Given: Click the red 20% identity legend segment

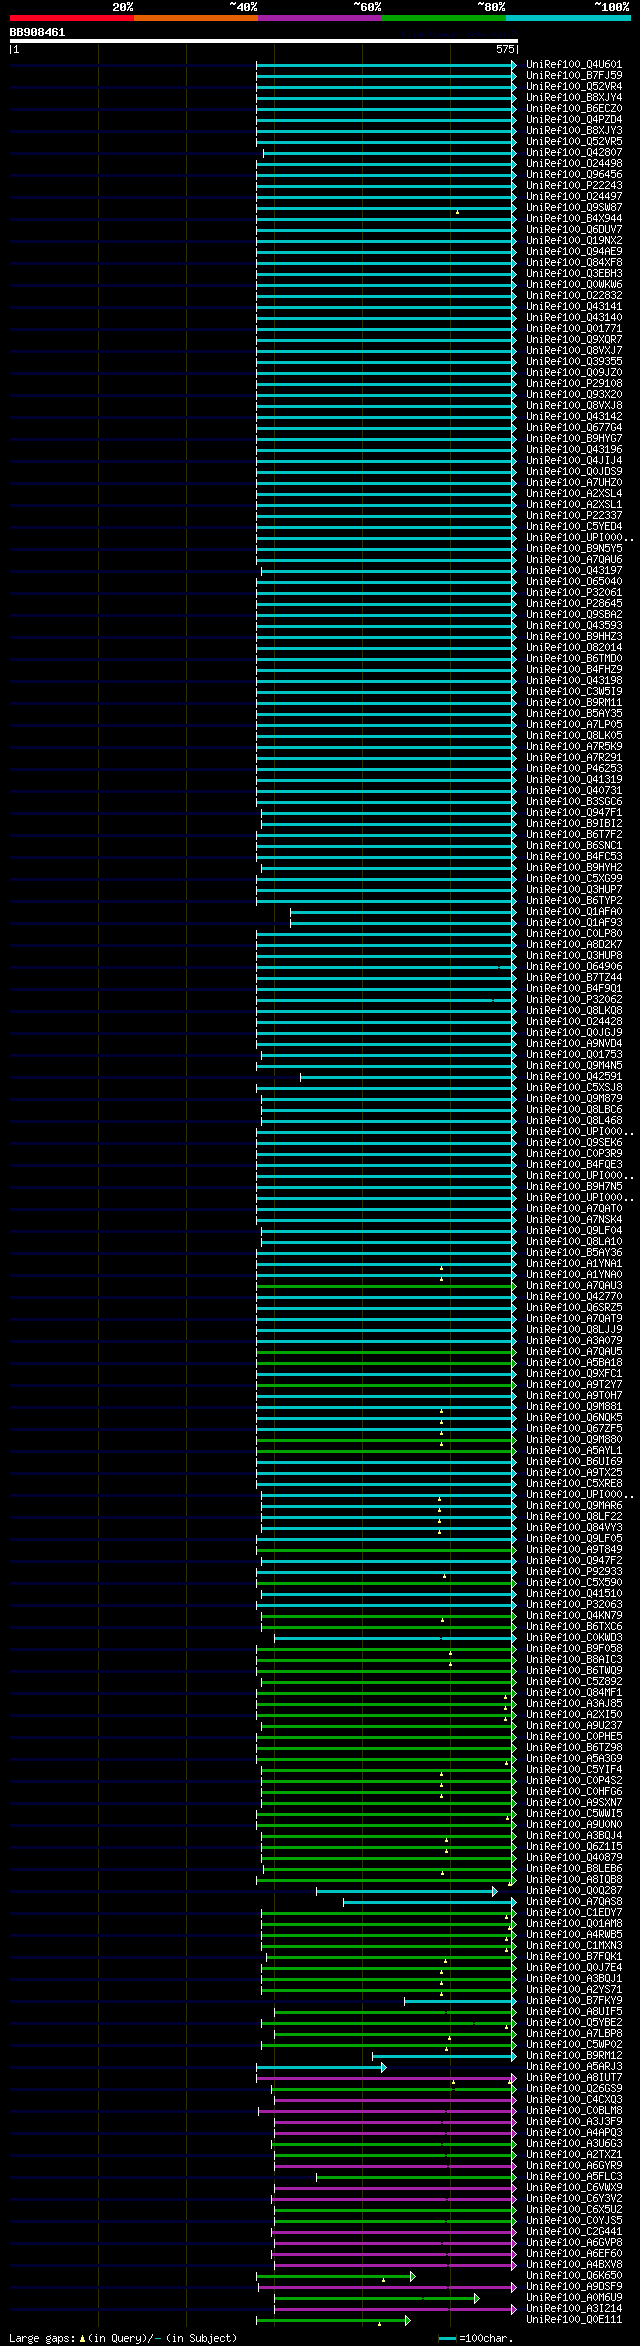Looking at the screenshot, I should pos(71,18).
